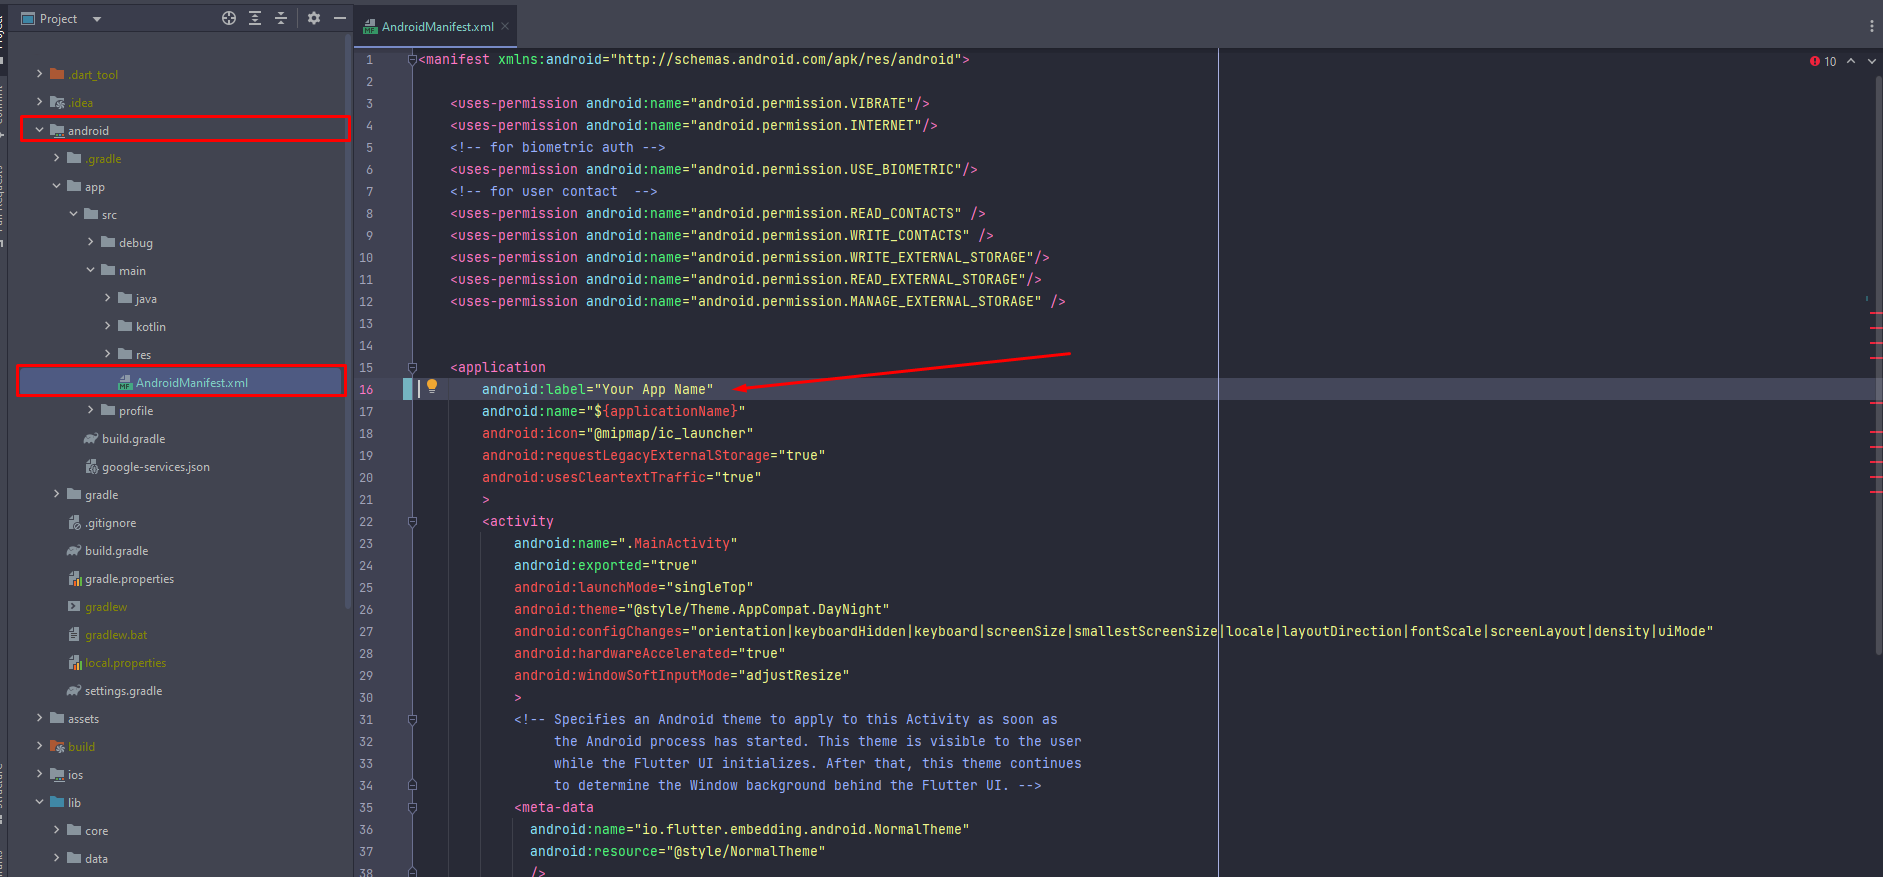Expand the ios folder

pyautogui.click(x=40, y=774)
